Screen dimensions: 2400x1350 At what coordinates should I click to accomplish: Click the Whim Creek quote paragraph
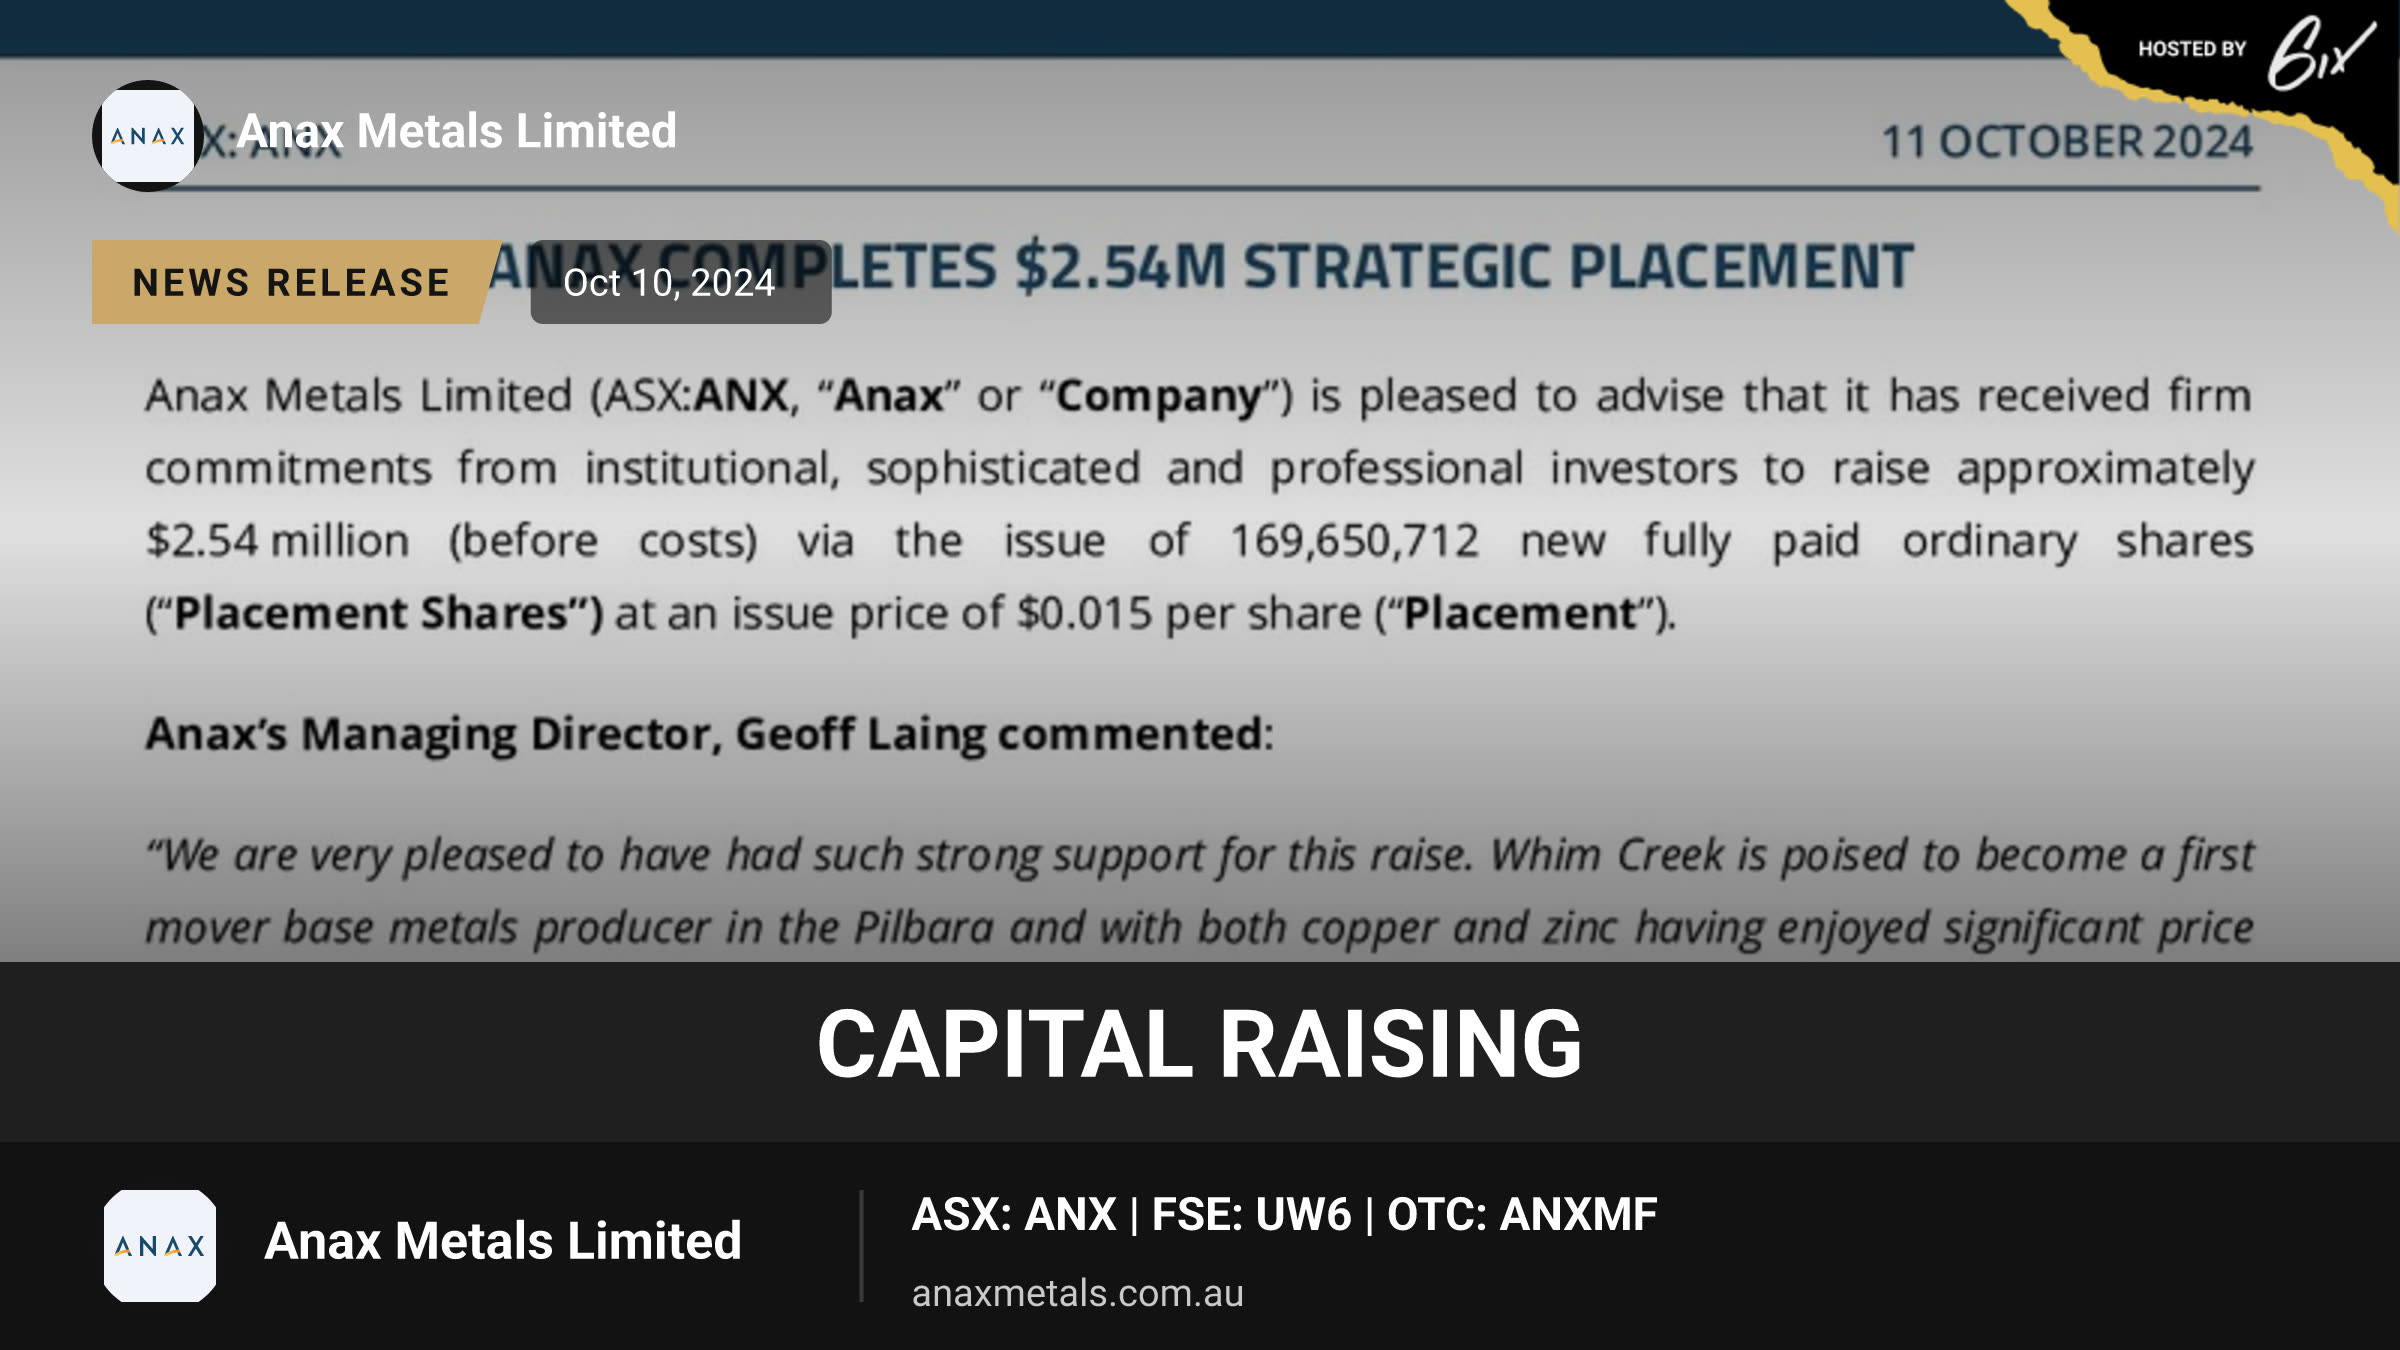(1200, 891)
